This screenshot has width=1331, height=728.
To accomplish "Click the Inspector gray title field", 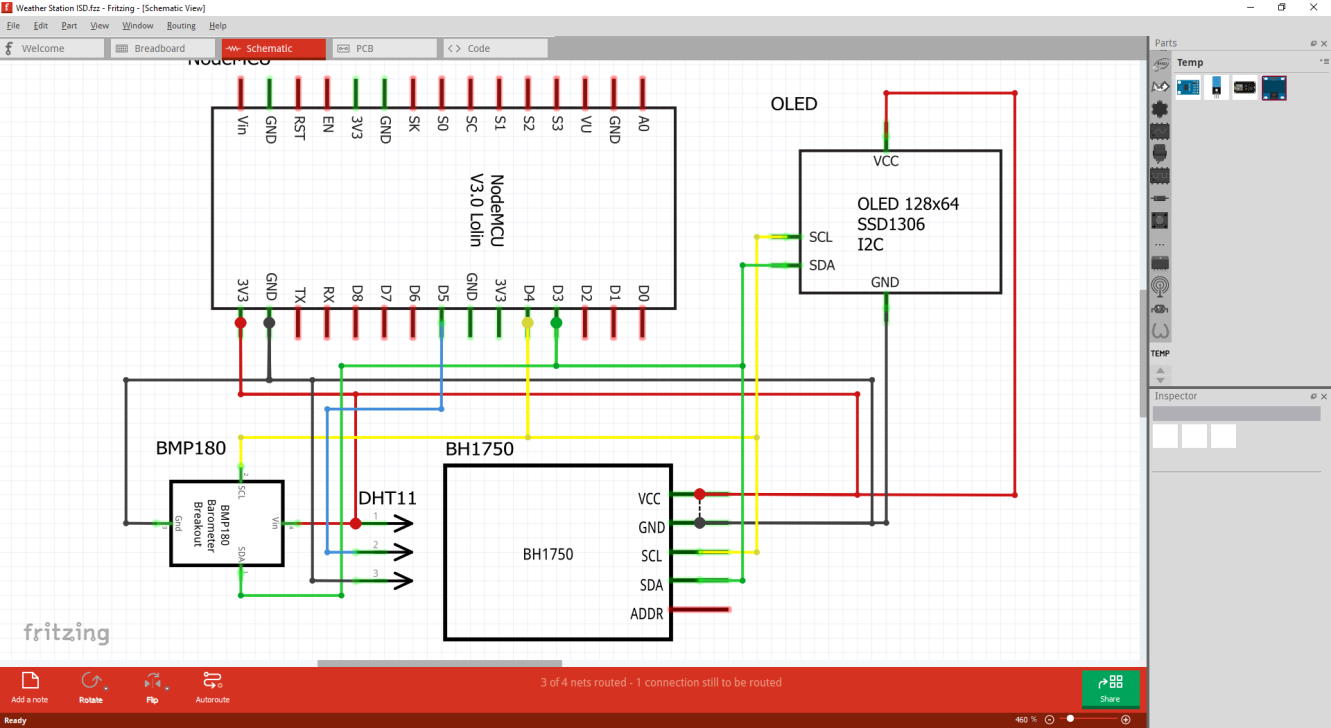I will (x=1236, y=413).
